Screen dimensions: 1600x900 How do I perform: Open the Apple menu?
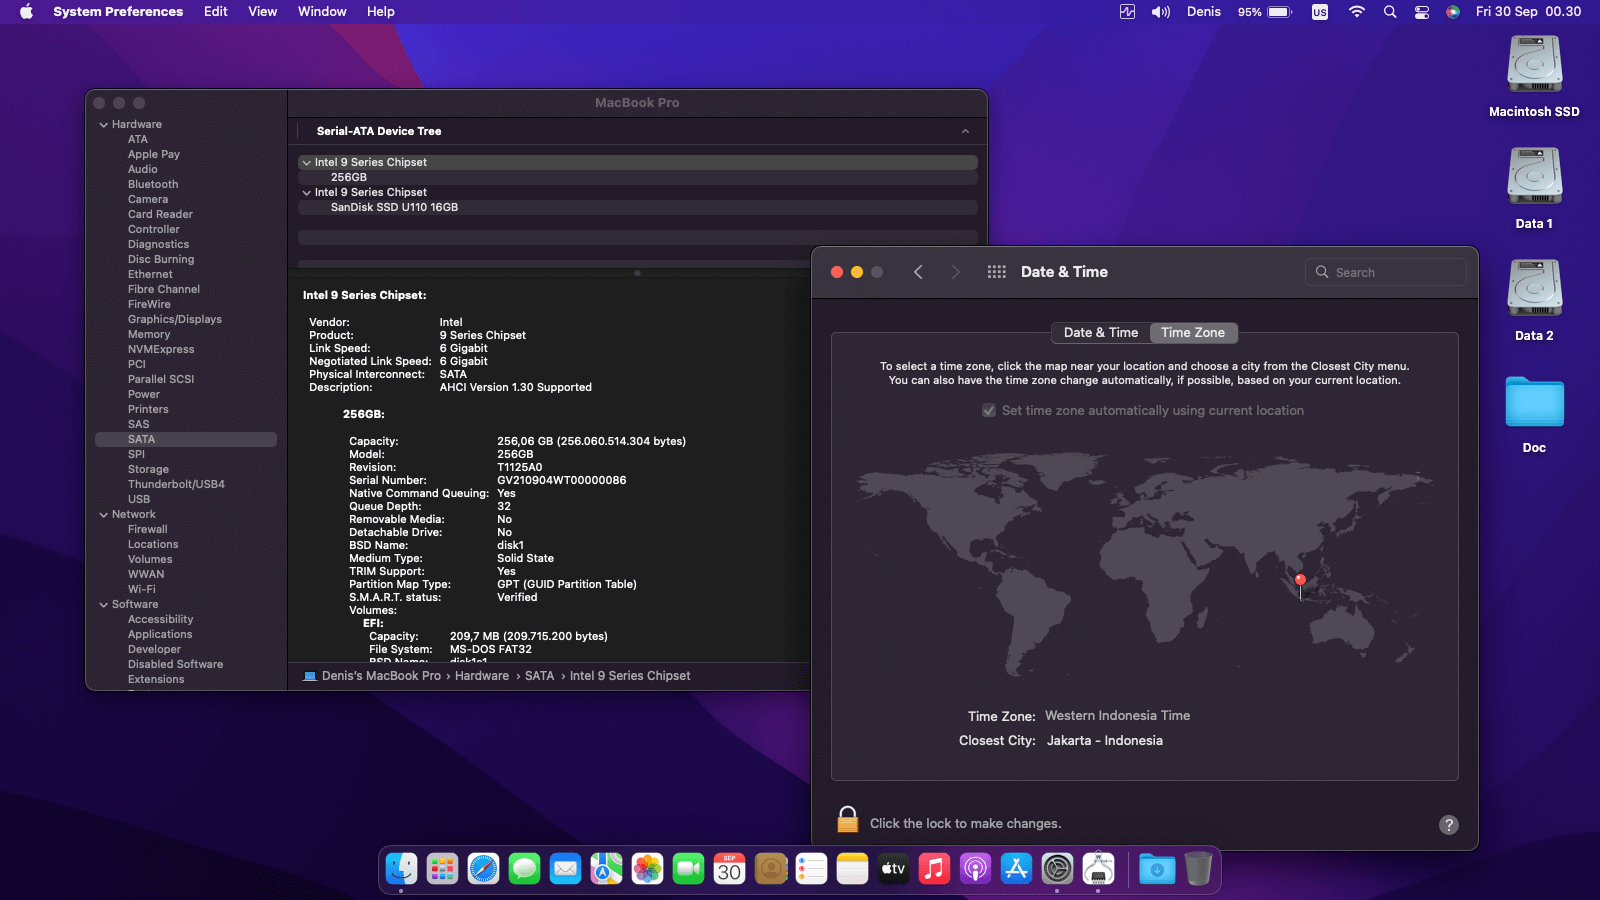(x=26, y=12)
